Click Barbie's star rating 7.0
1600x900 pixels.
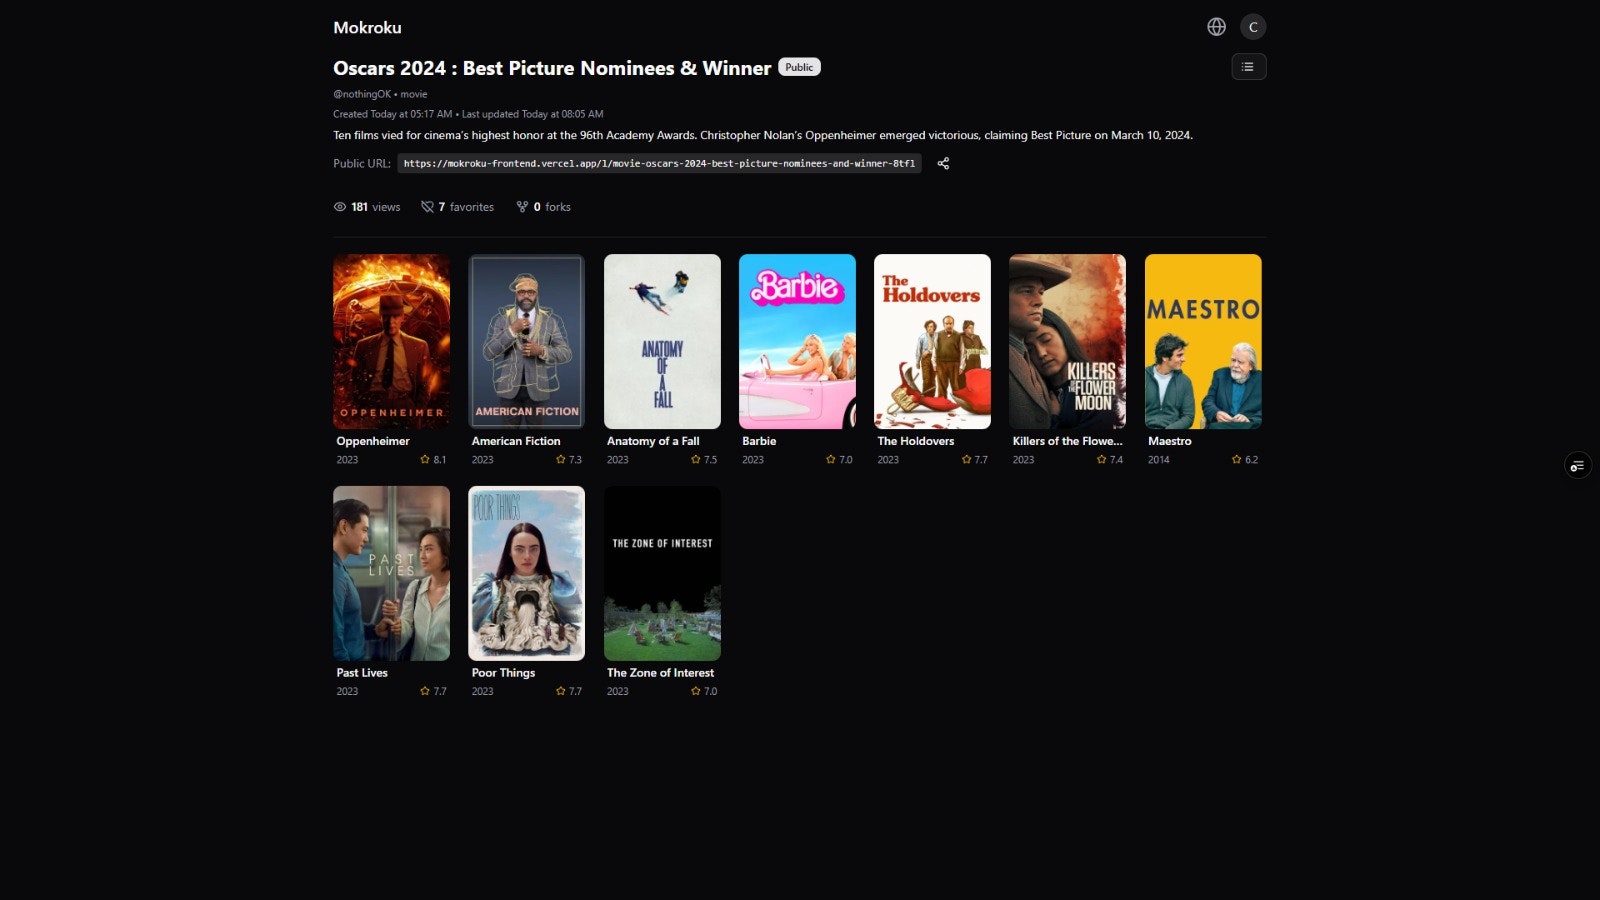(839, 460)
